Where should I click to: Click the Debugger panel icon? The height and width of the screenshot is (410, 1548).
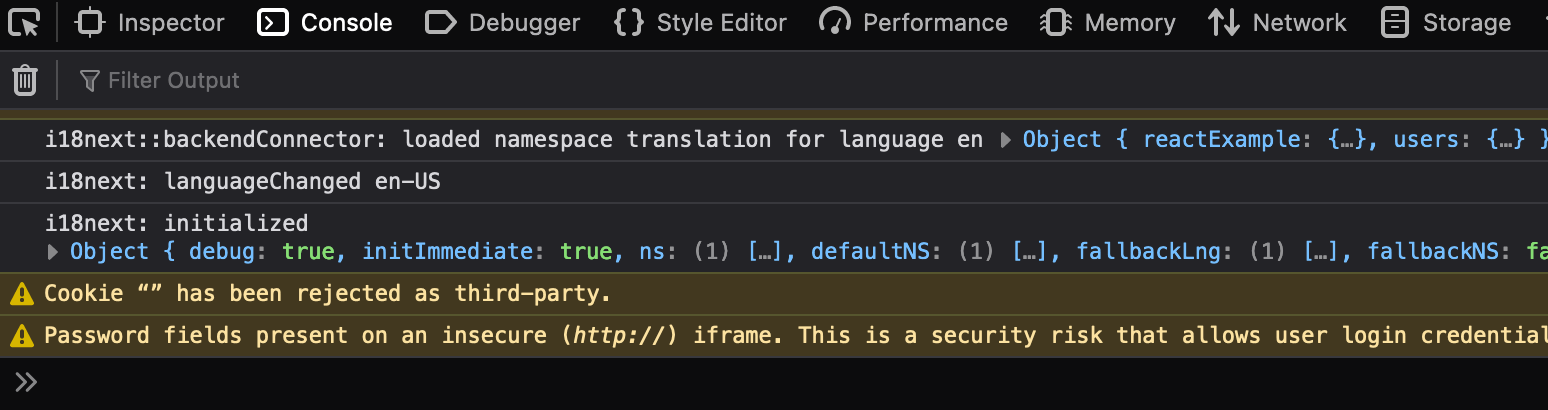(441, 22)
